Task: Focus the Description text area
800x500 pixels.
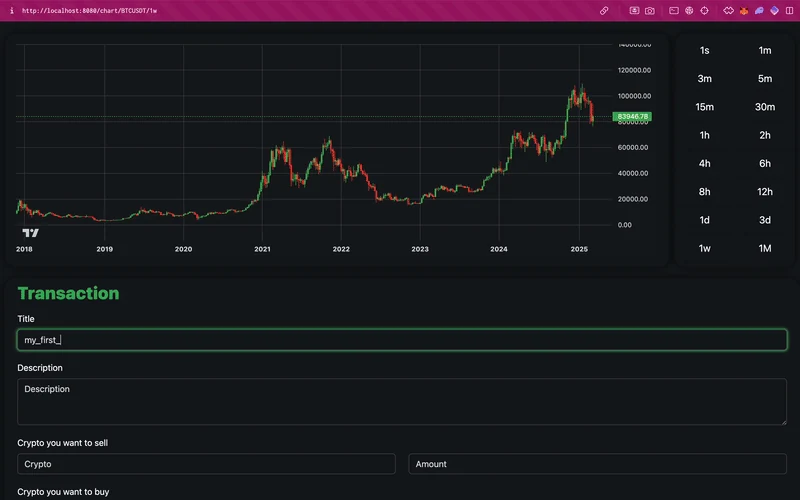Action: (402, 402)
